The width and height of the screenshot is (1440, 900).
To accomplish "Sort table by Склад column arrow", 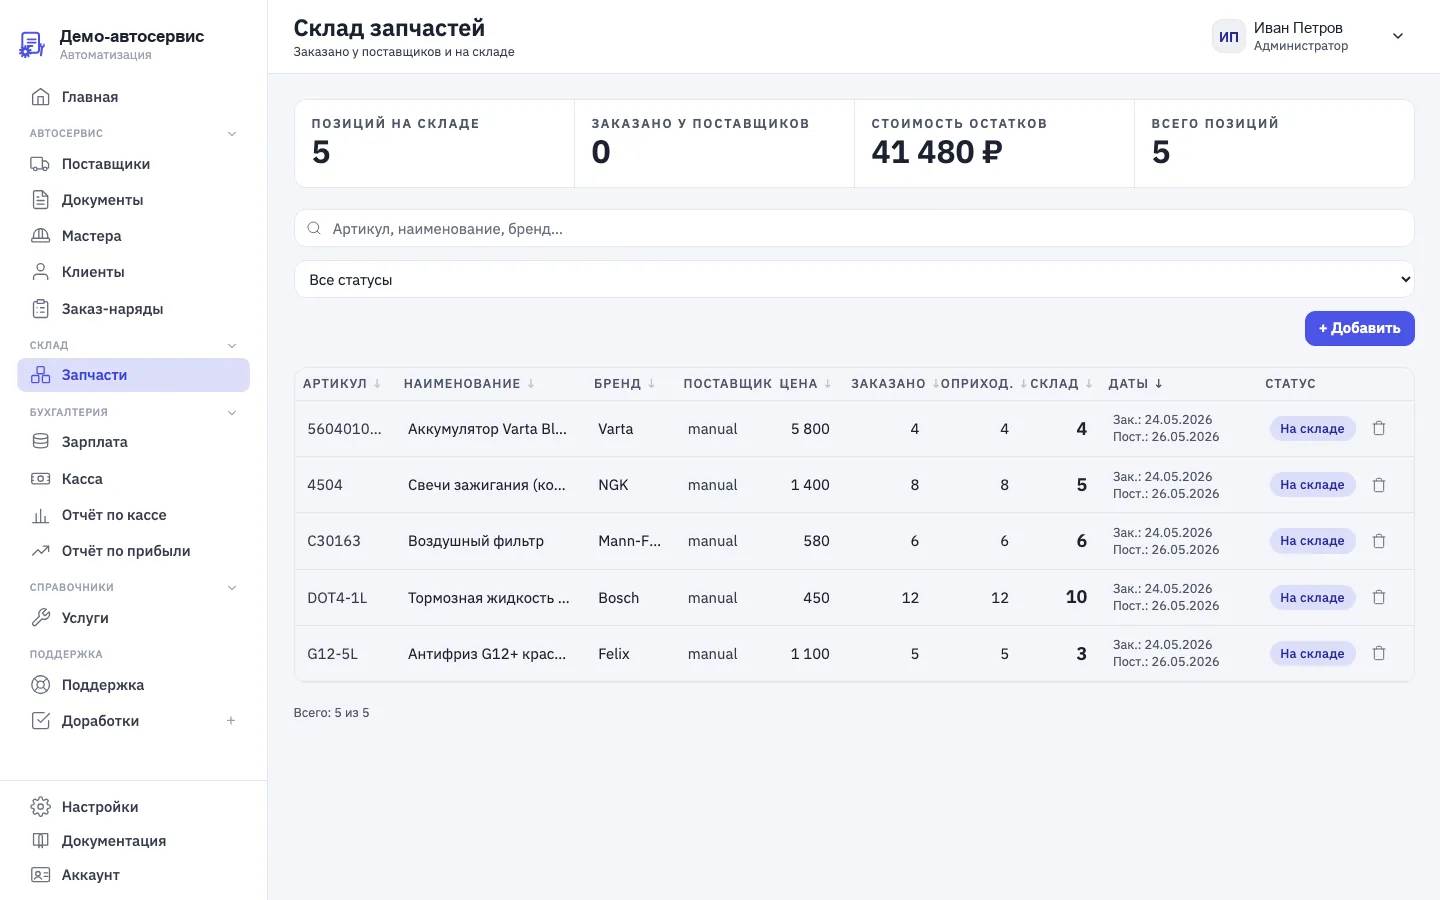I will point(1089,384).
